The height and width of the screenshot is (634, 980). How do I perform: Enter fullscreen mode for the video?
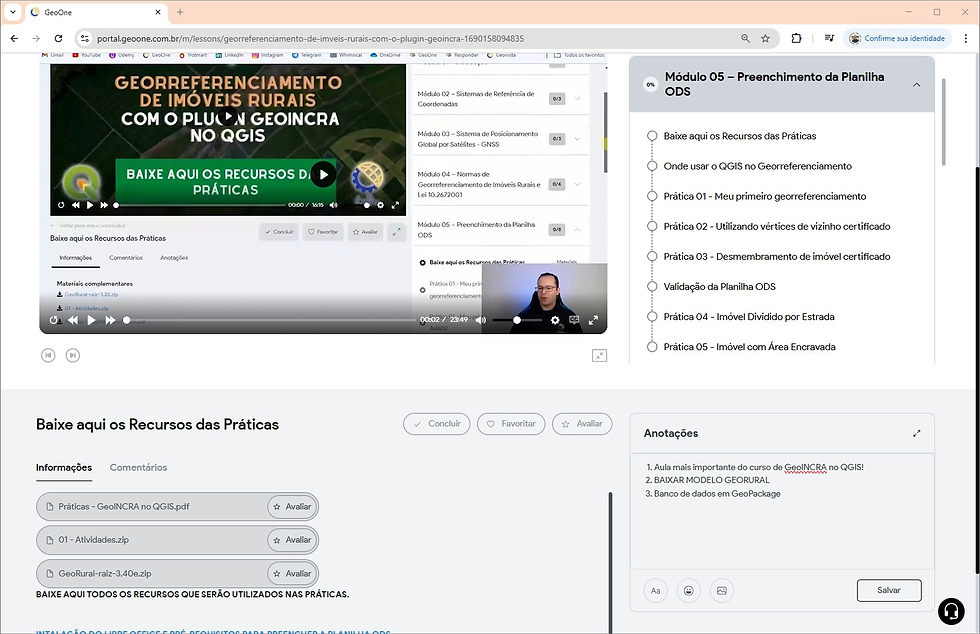(593, 320)
